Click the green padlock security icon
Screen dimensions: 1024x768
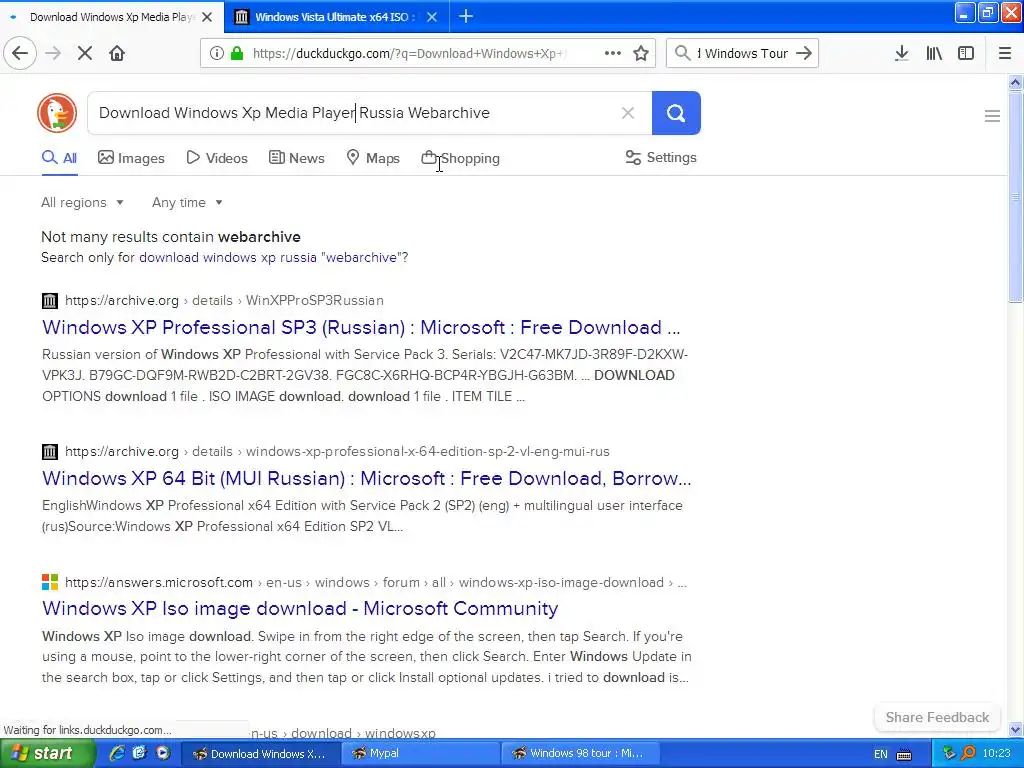(236, 53)
